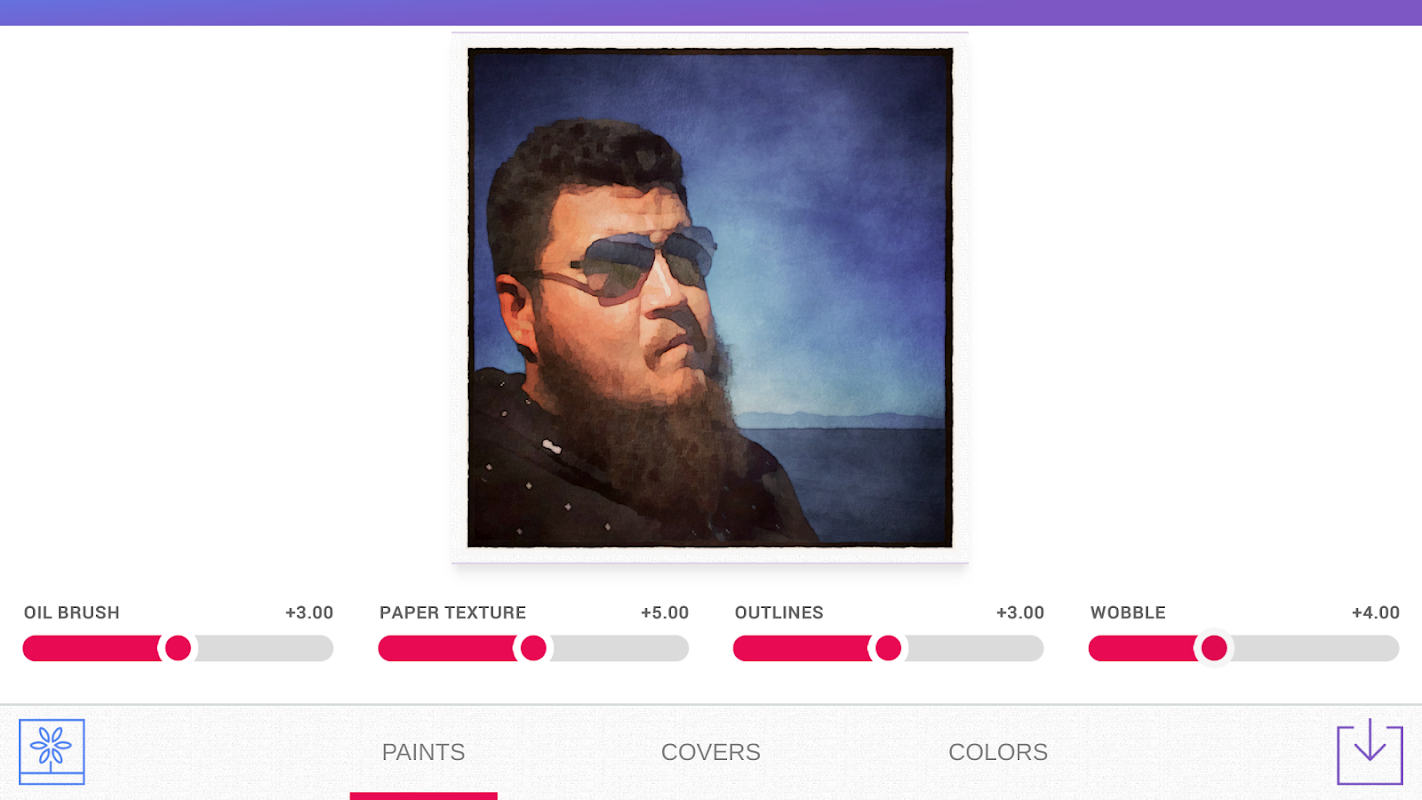
Task: Click the gray unfilled Paper Texture track
Action: [x=620, y=648]
